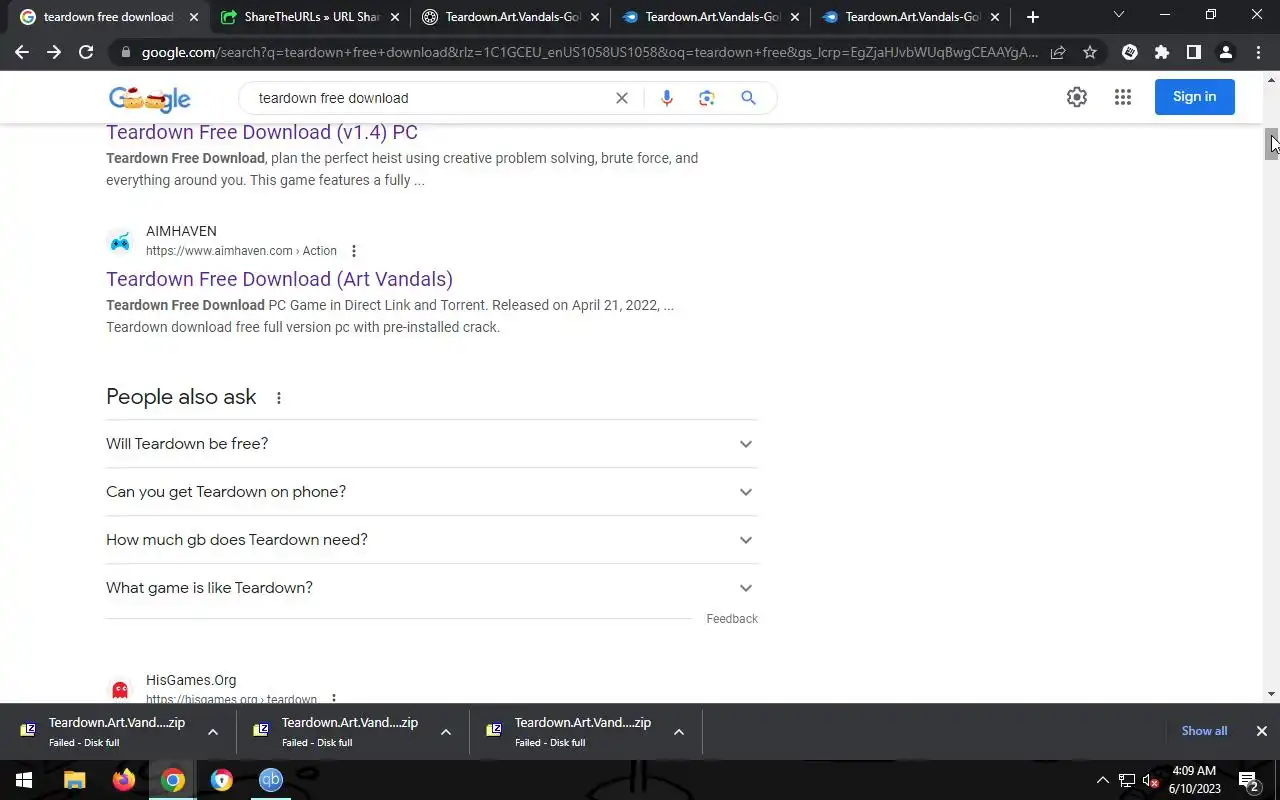Open options for second failed zip download
This screenshot has width=1280, height=800.
[x=446, y=732]
